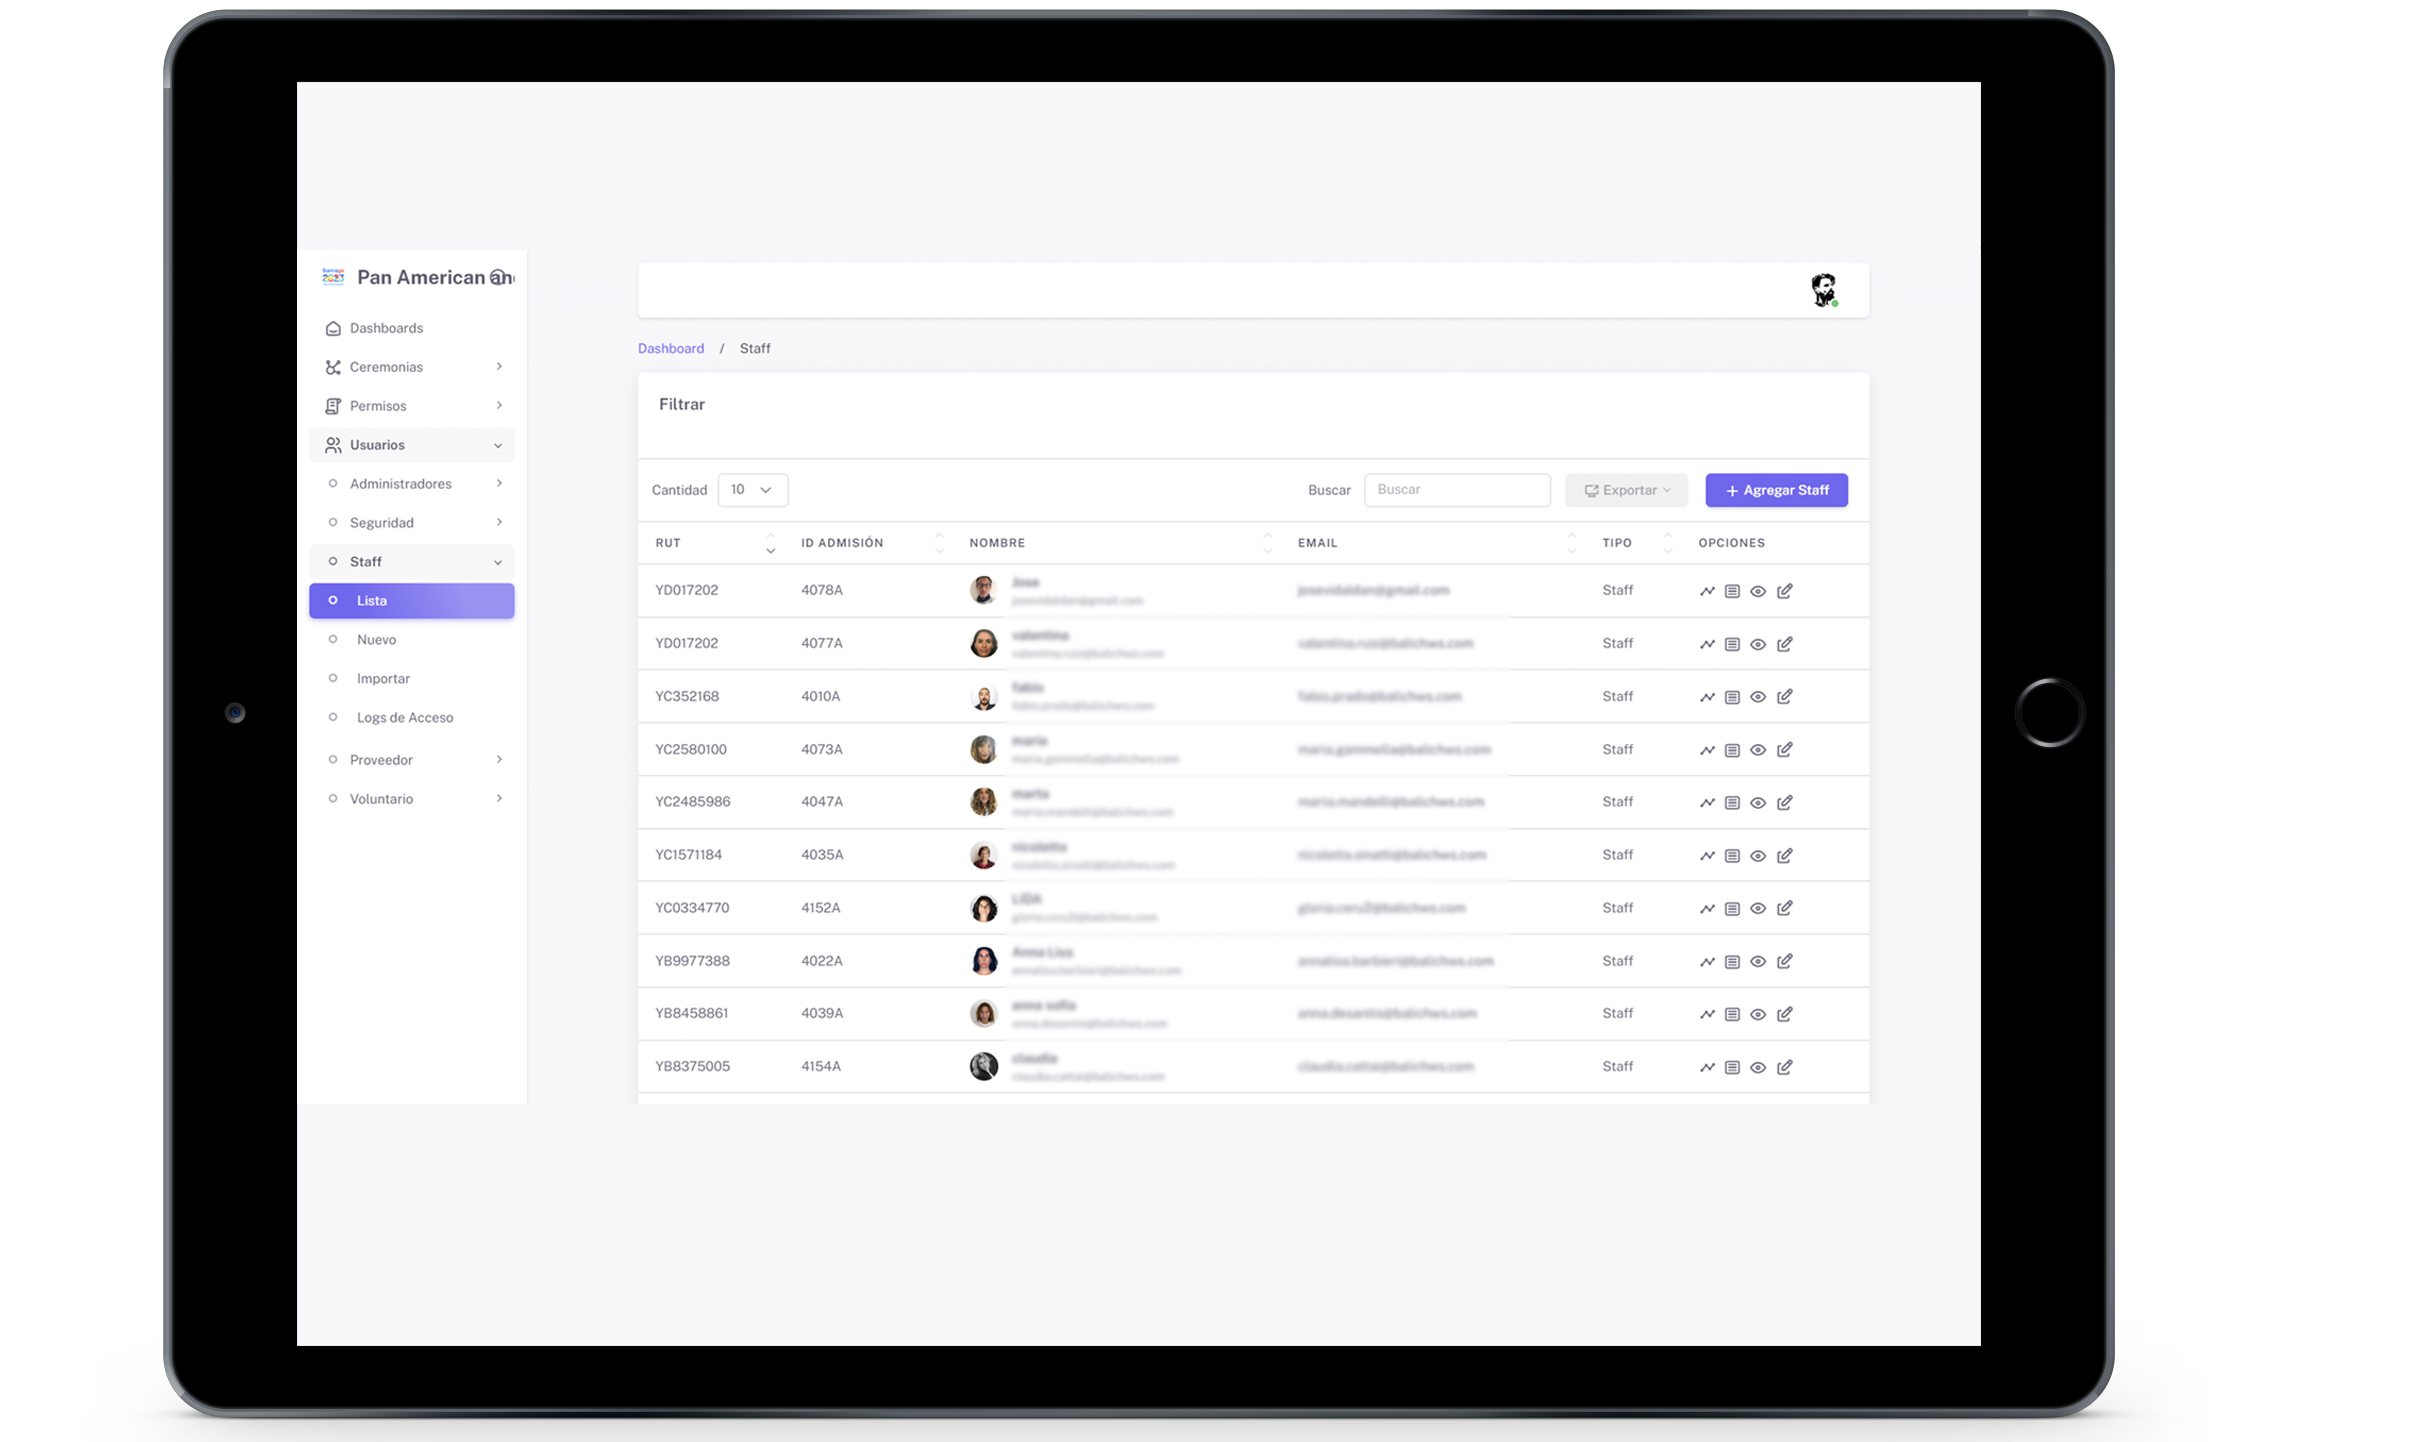The width and height of the screenshot is (2432, 1442).
Task: Click the Dashboards navigation item
Action: (384, 326)
